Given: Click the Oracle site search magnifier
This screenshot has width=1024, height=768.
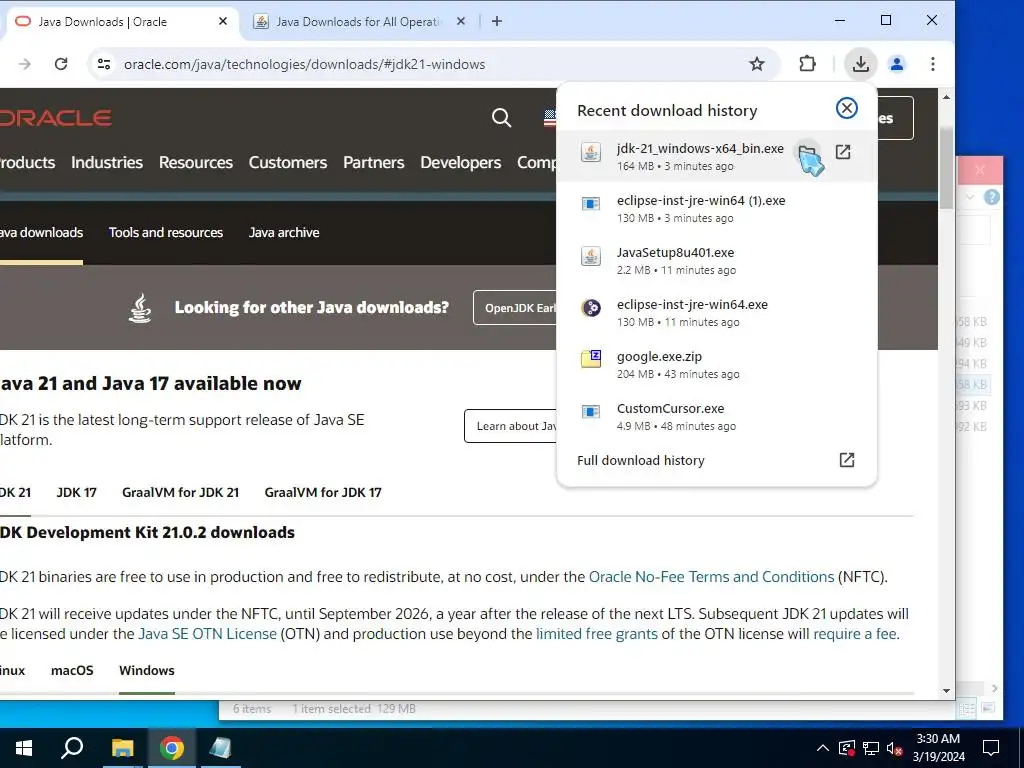Looking at the screenshot, I should (x=501, y=118).
